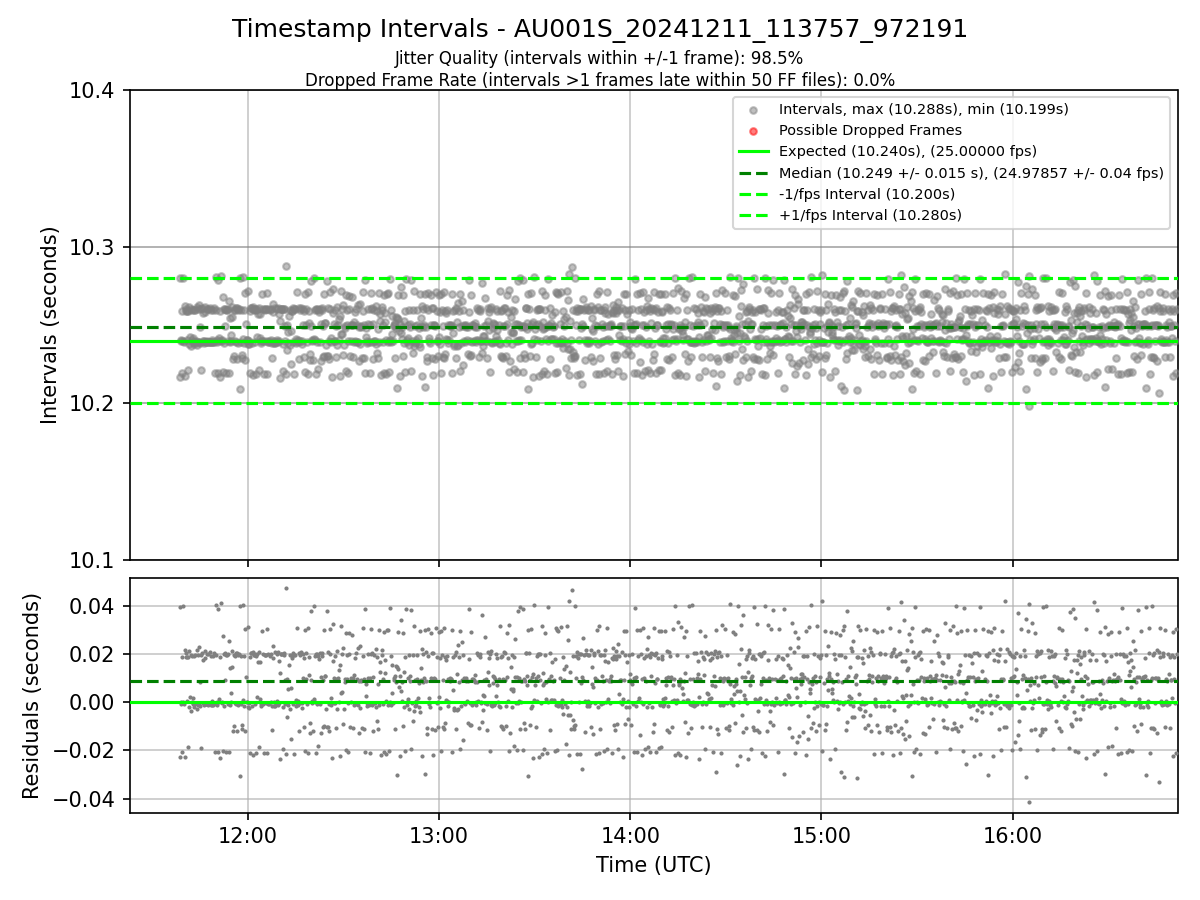Select legend entry "+1/fps Interval (10.280s)"

[870, 215]
